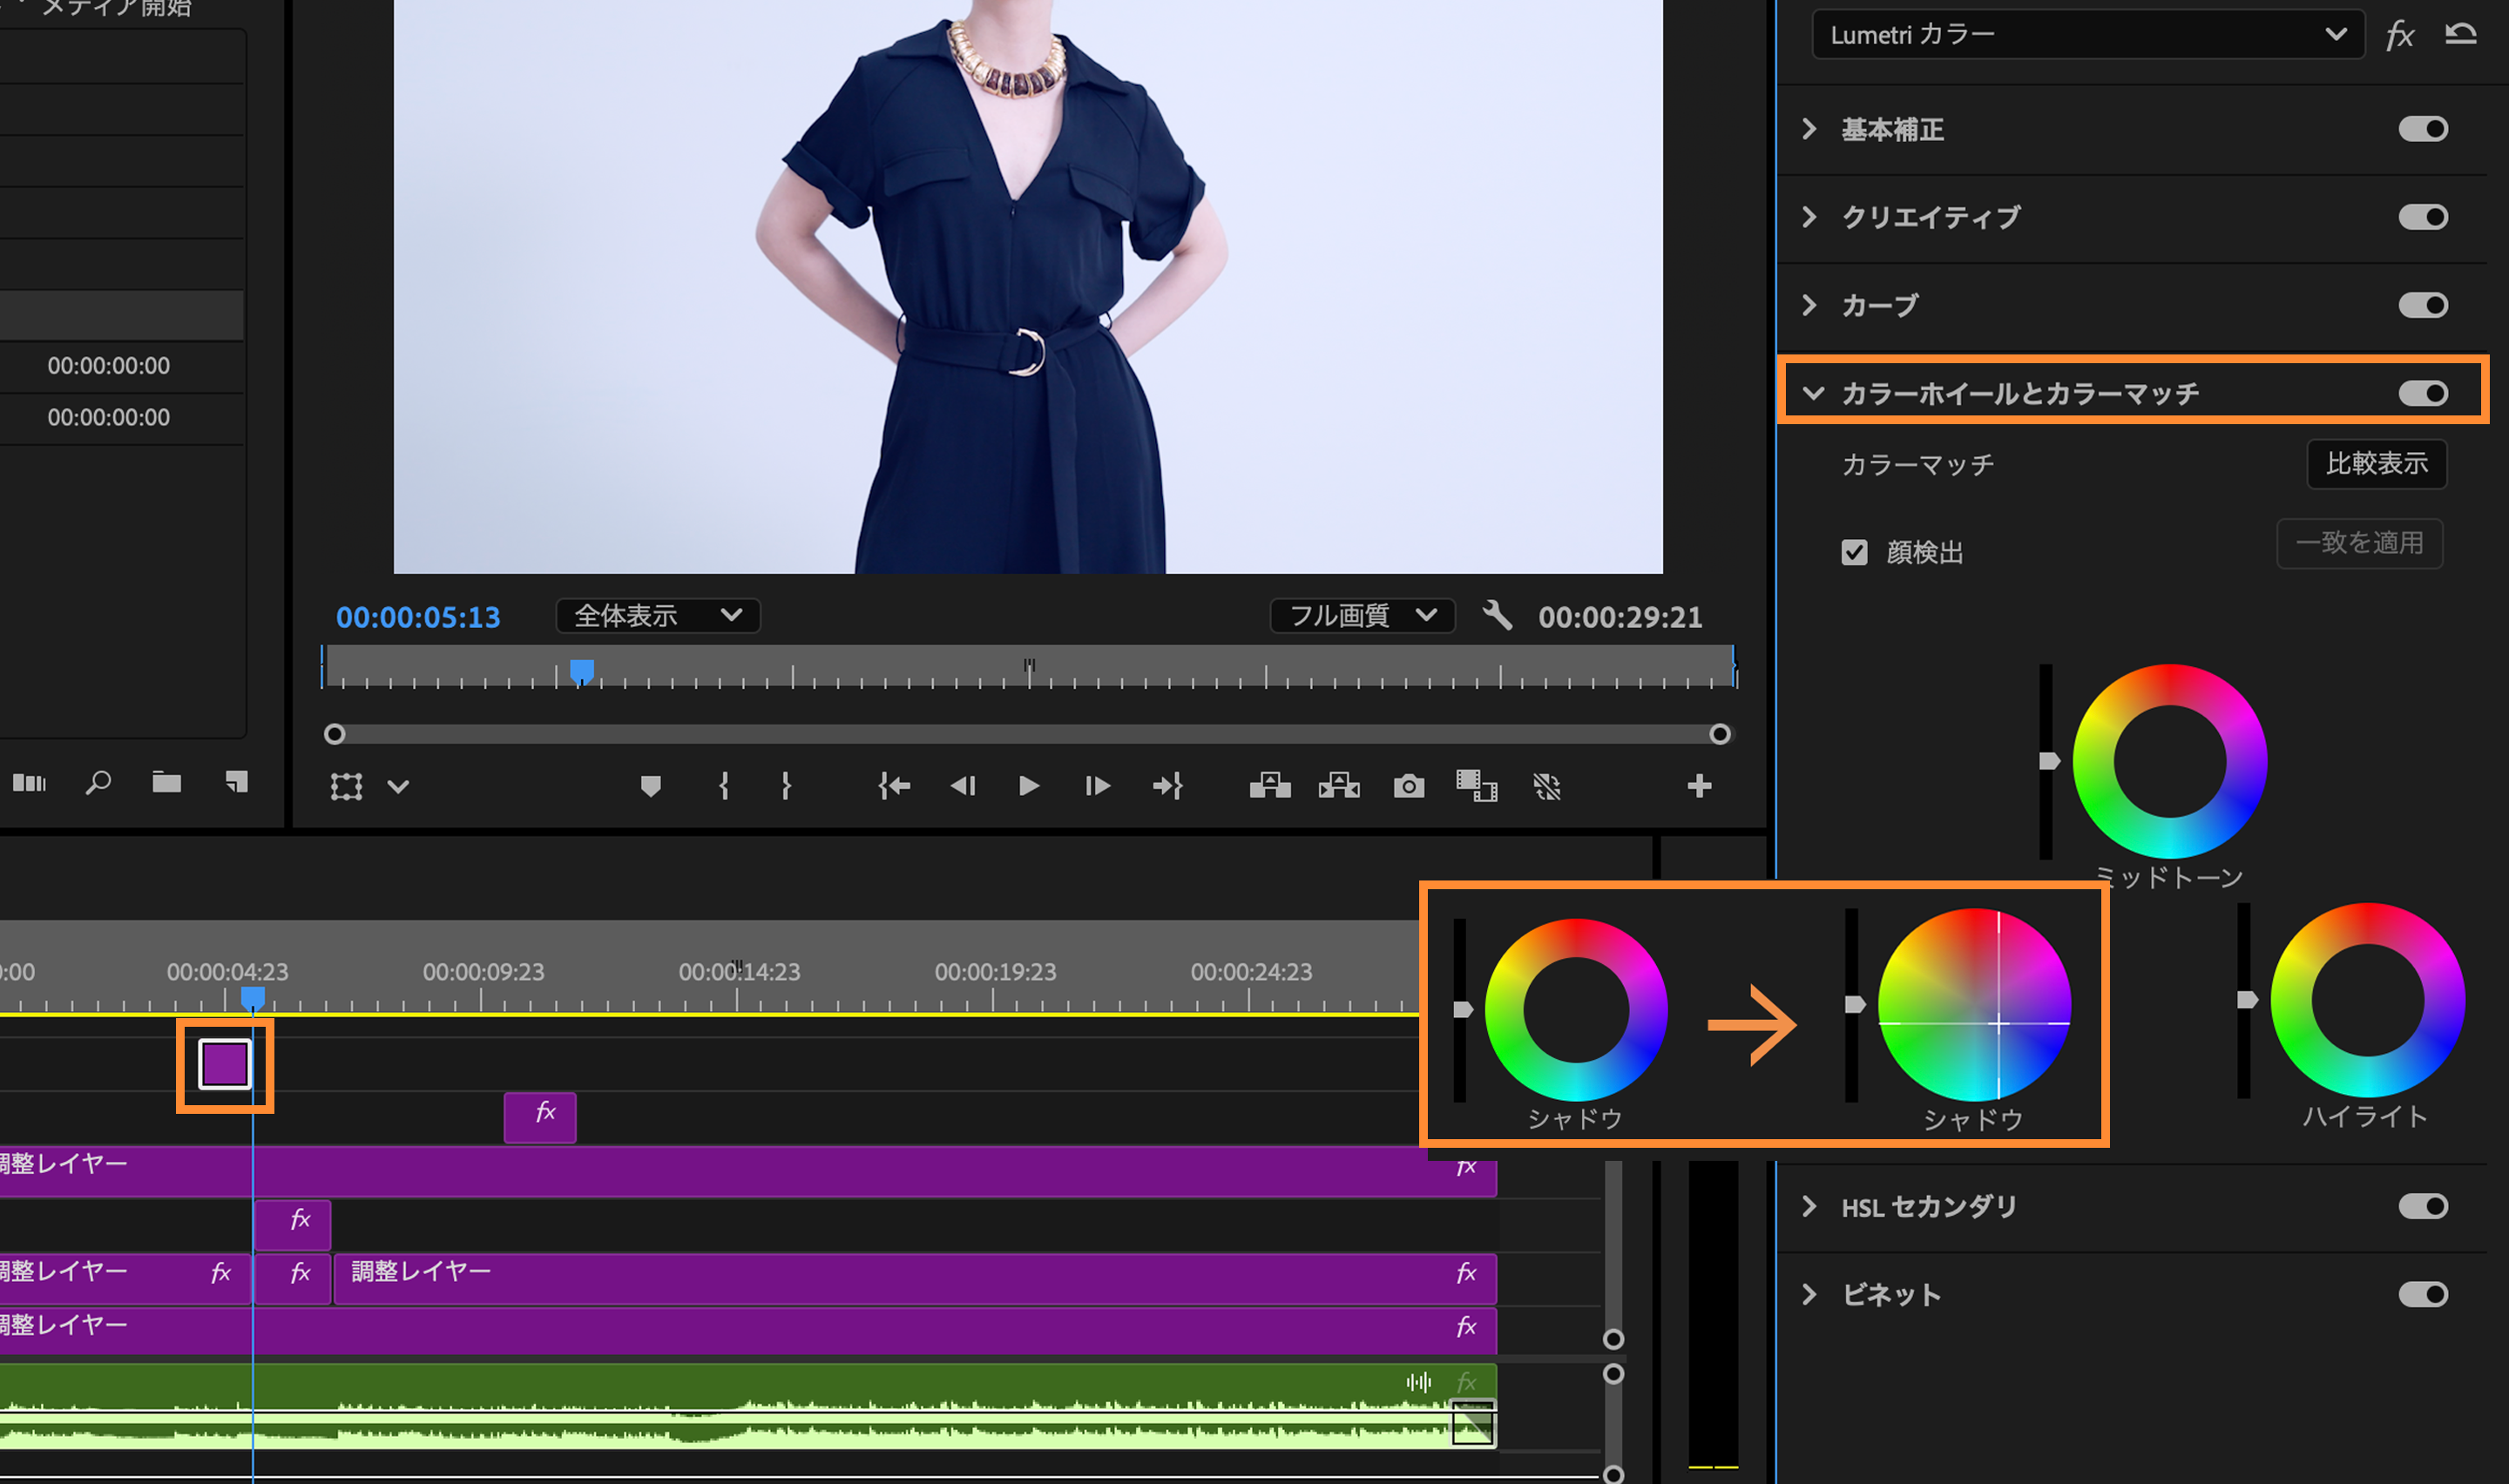Open the Lumetri カラー dropdown
2509x1484 pixels.
(x=2087, y=34)
